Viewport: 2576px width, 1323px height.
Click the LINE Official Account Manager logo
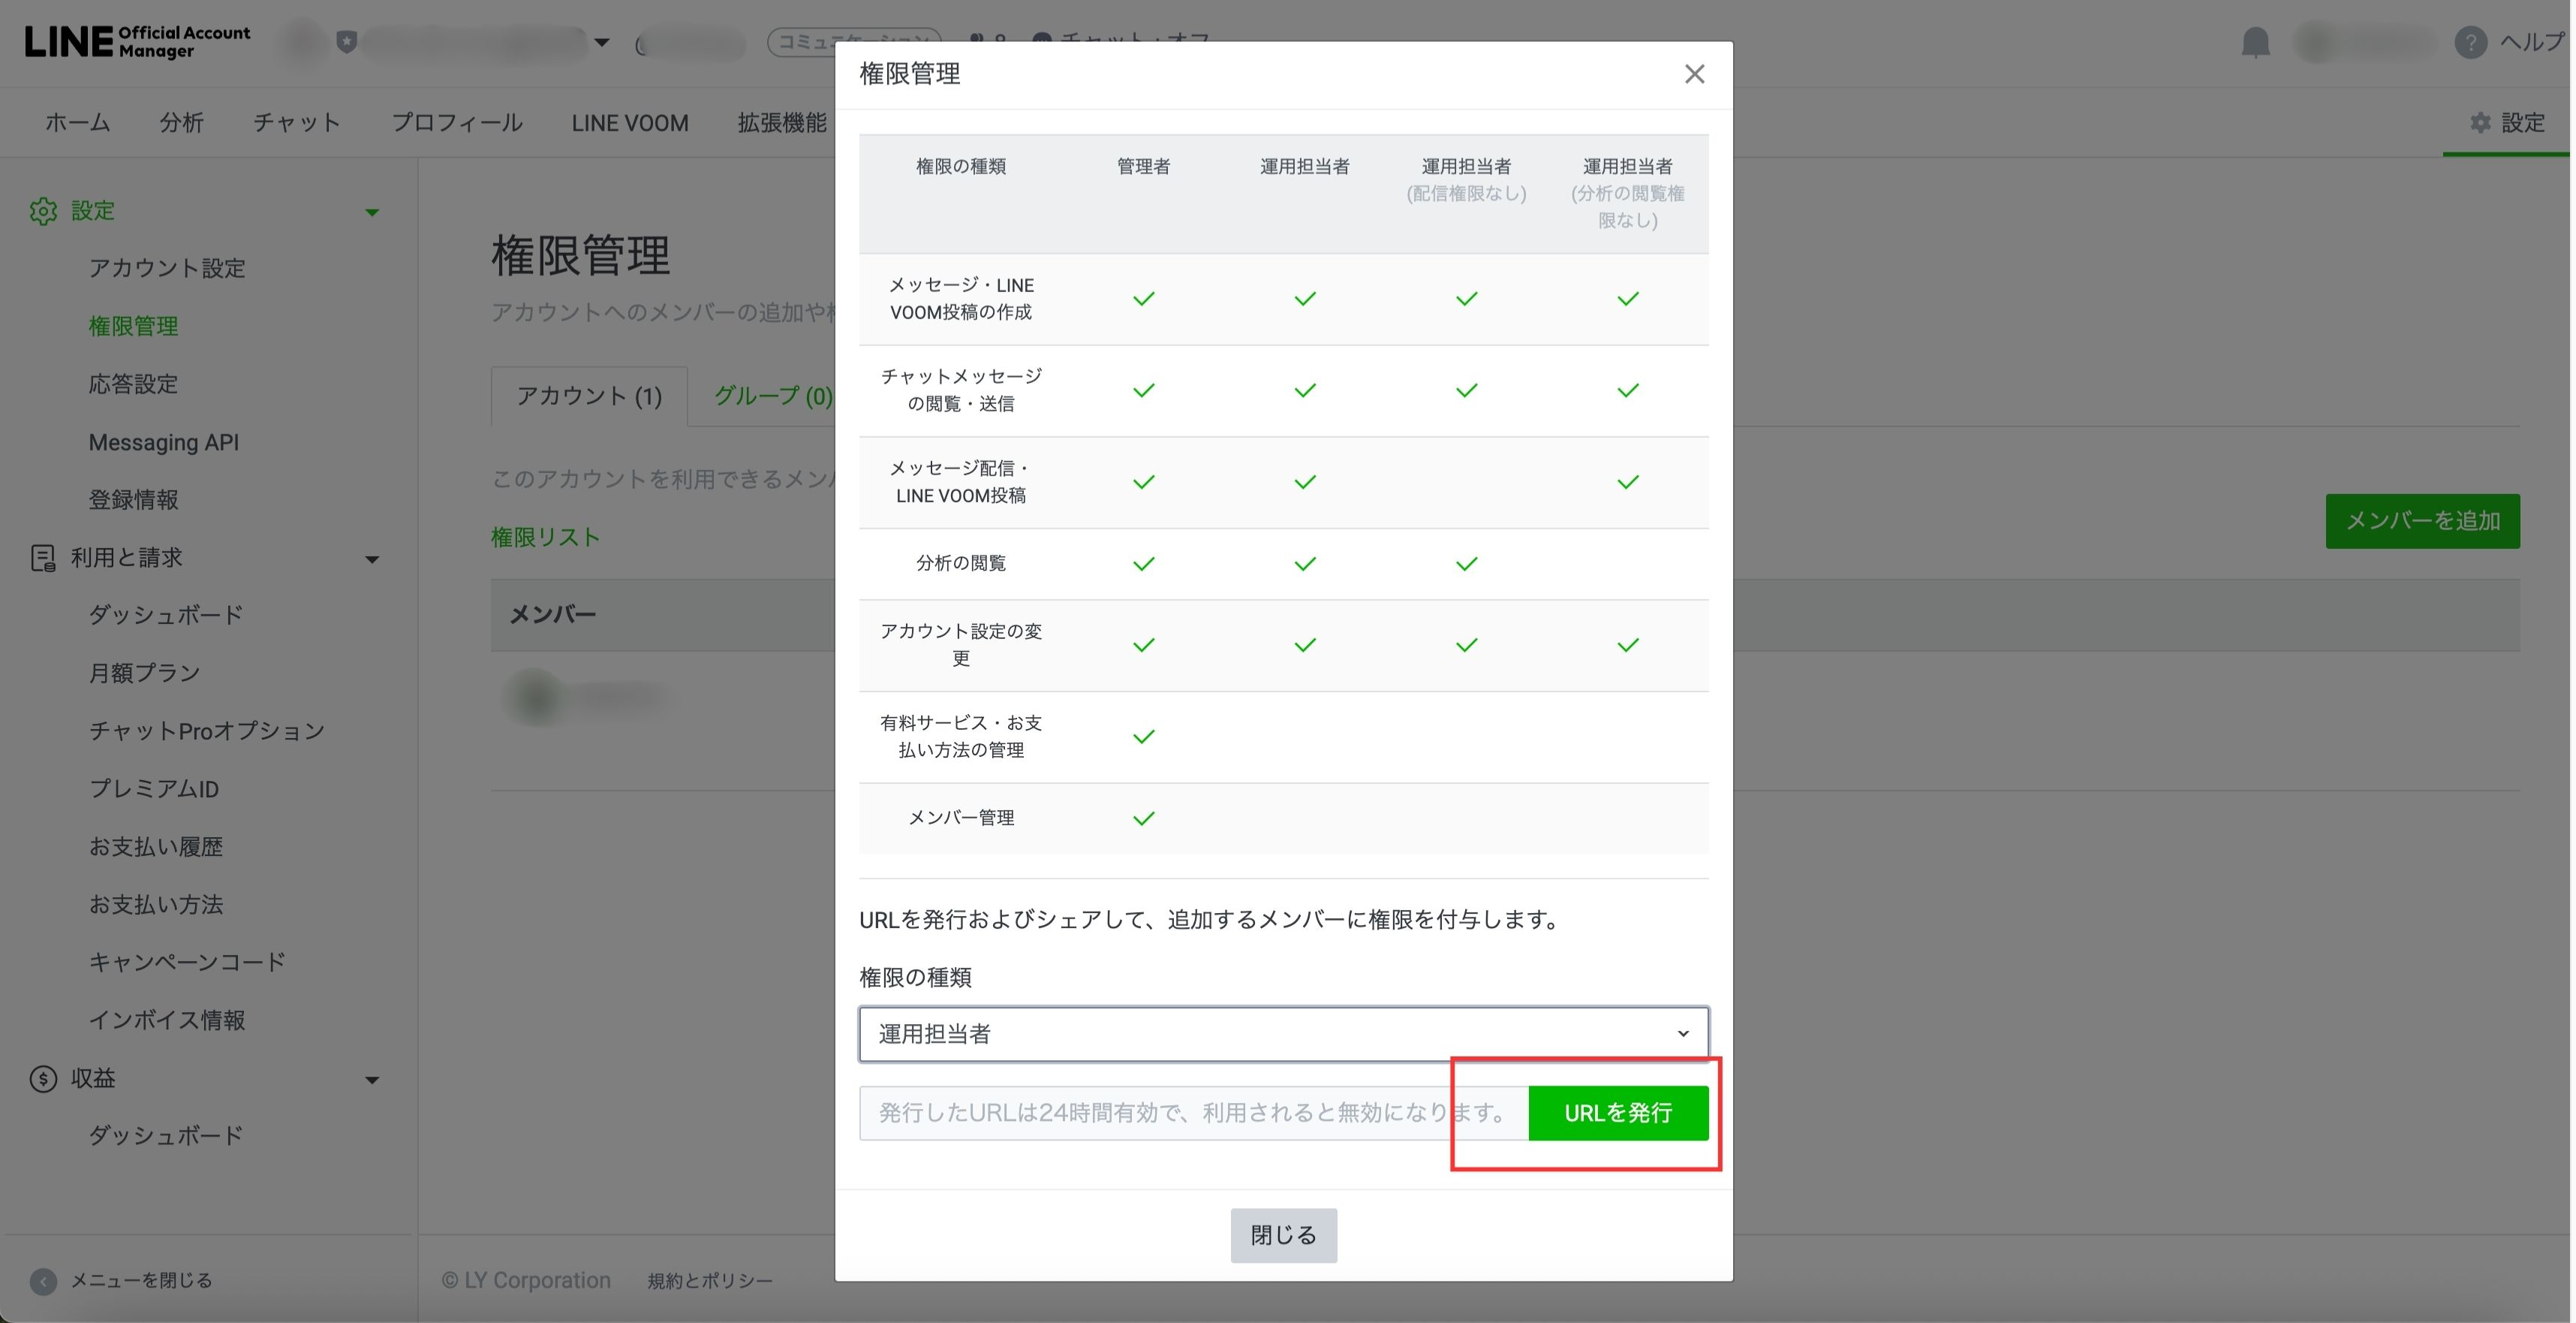pyautogui.click(x=138, y=42)
